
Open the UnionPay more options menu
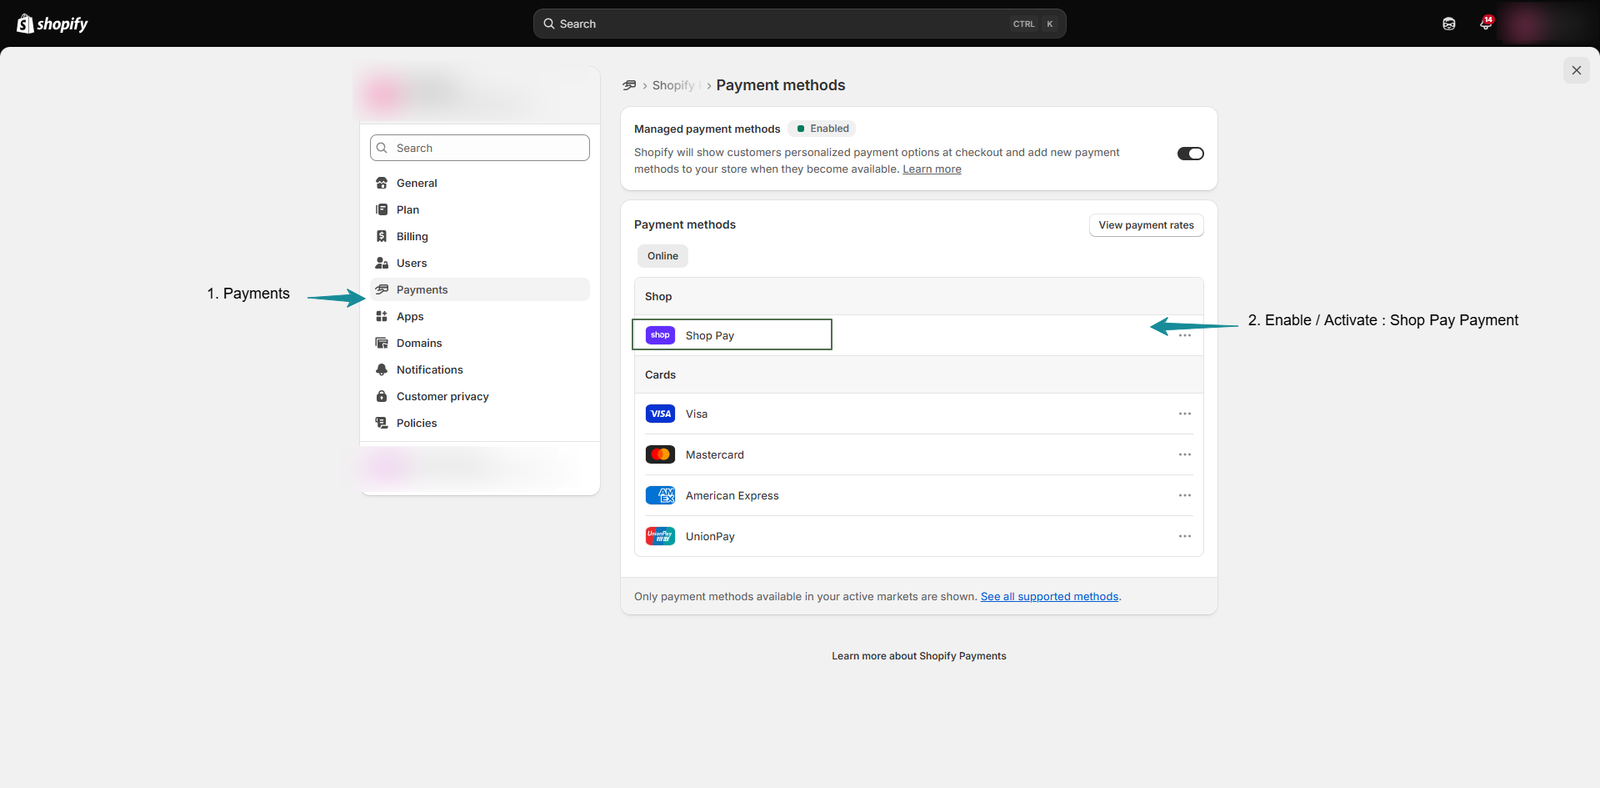click(x=1185, y=537)
